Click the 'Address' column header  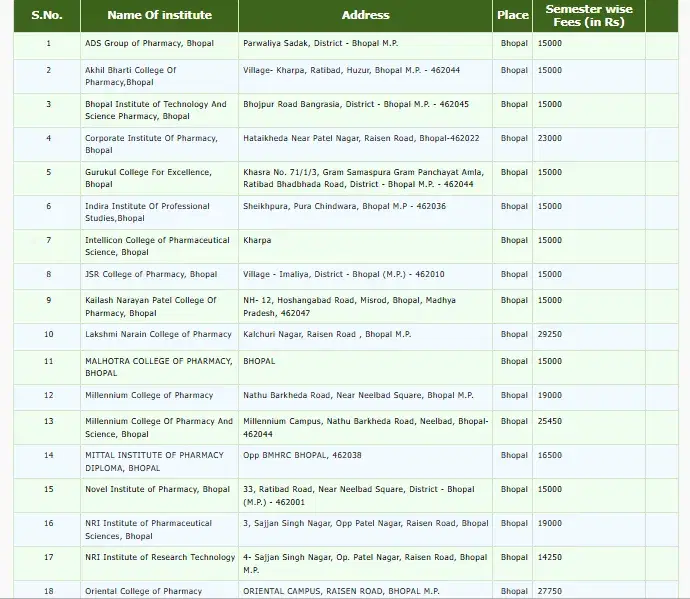pos(365,16)
